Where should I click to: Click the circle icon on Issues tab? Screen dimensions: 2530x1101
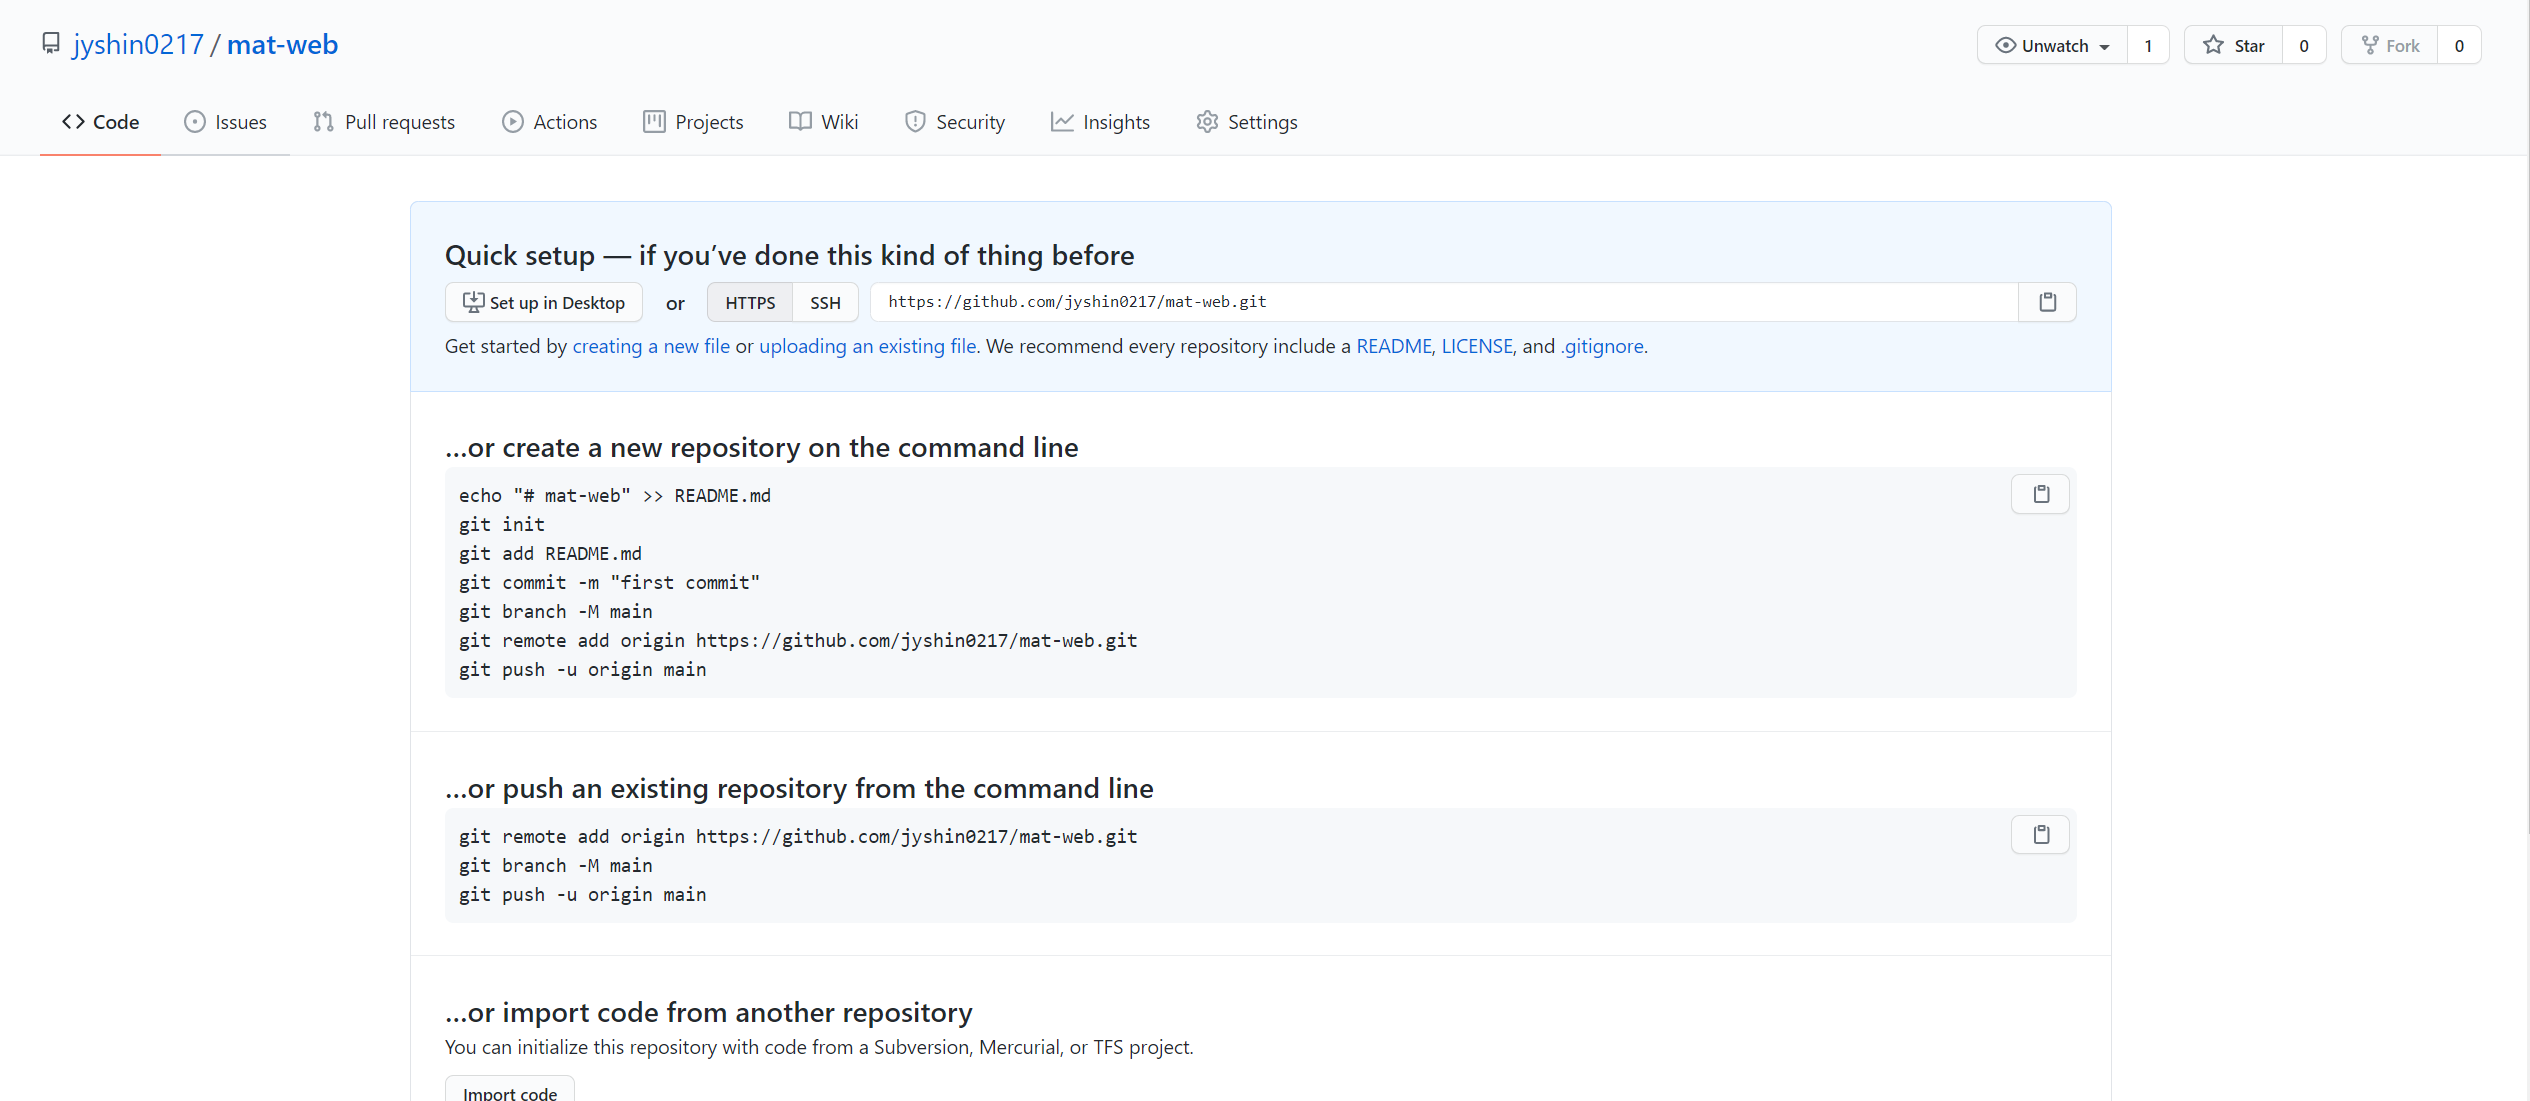tap(195, 122)
